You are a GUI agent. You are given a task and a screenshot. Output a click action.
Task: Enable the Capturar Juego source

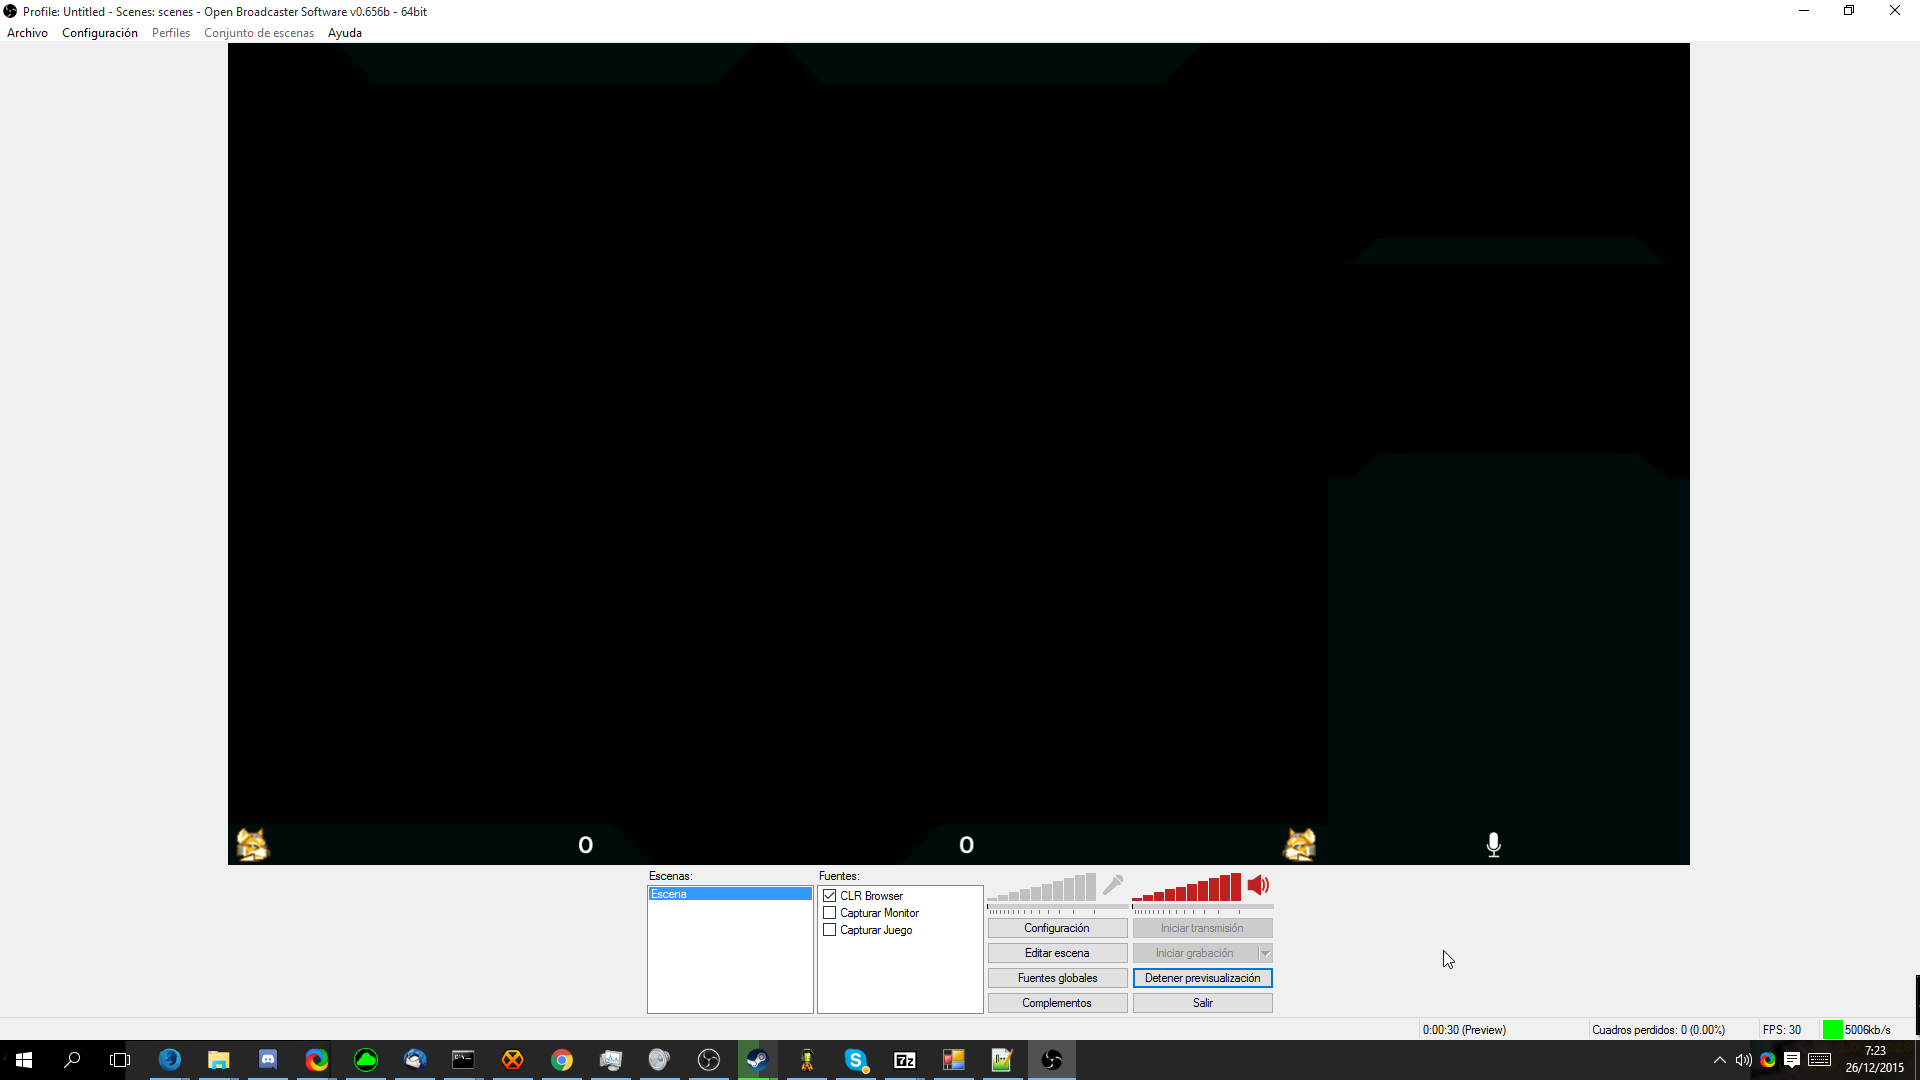tap(830, 930)
